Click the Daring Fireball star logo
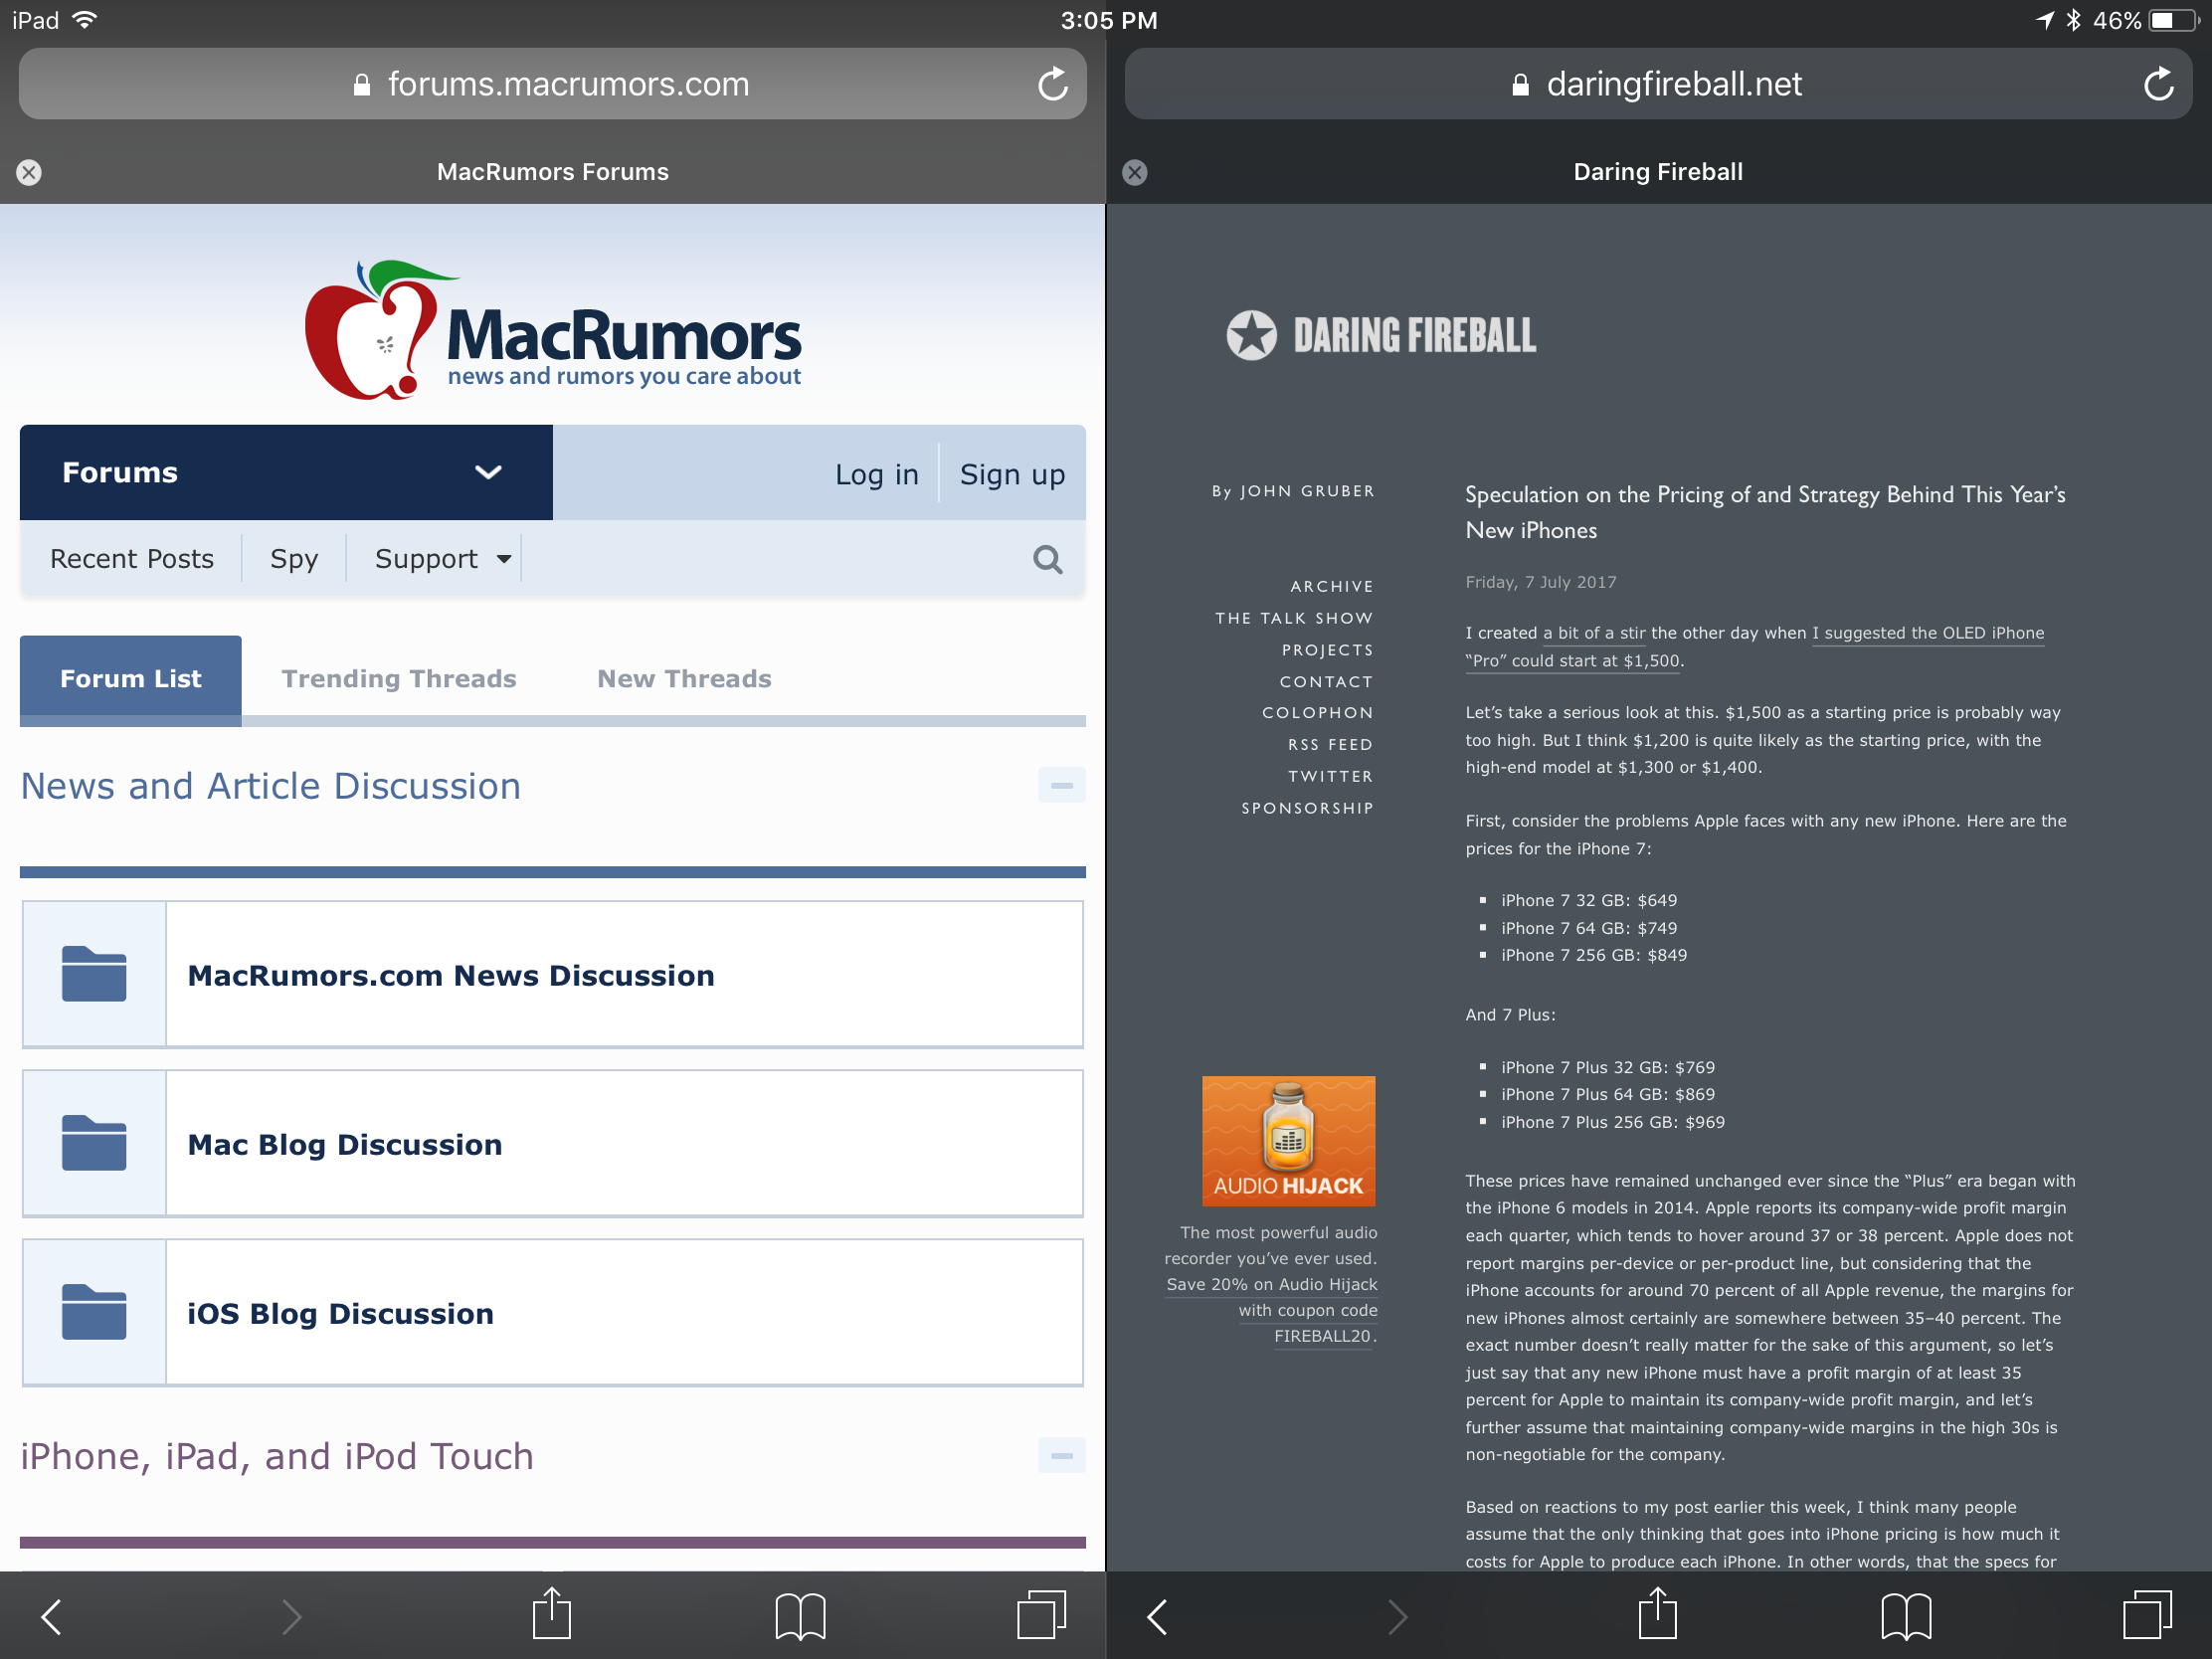 click(1251, 335)
